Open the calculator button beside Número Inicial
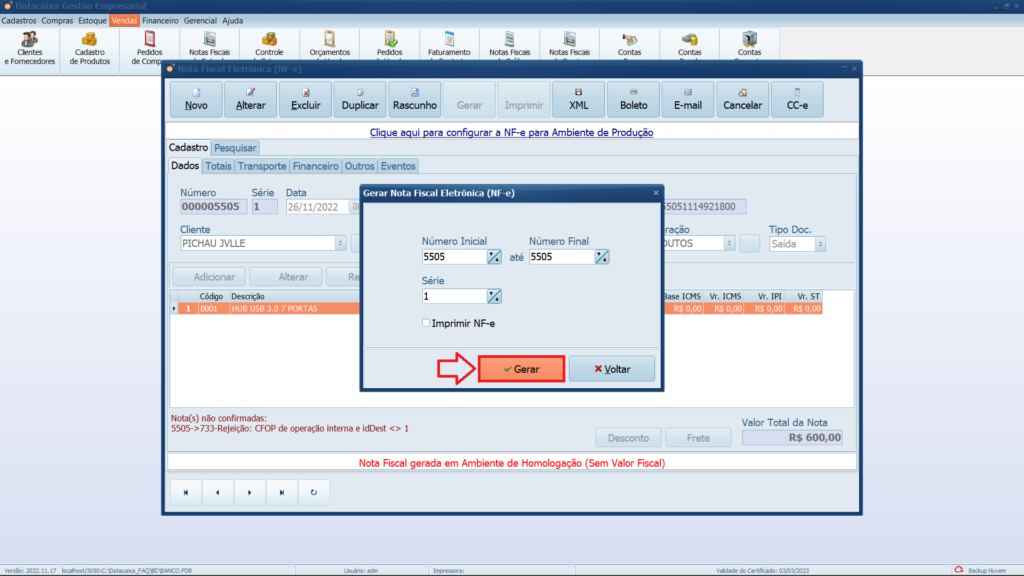 point(494,257)
